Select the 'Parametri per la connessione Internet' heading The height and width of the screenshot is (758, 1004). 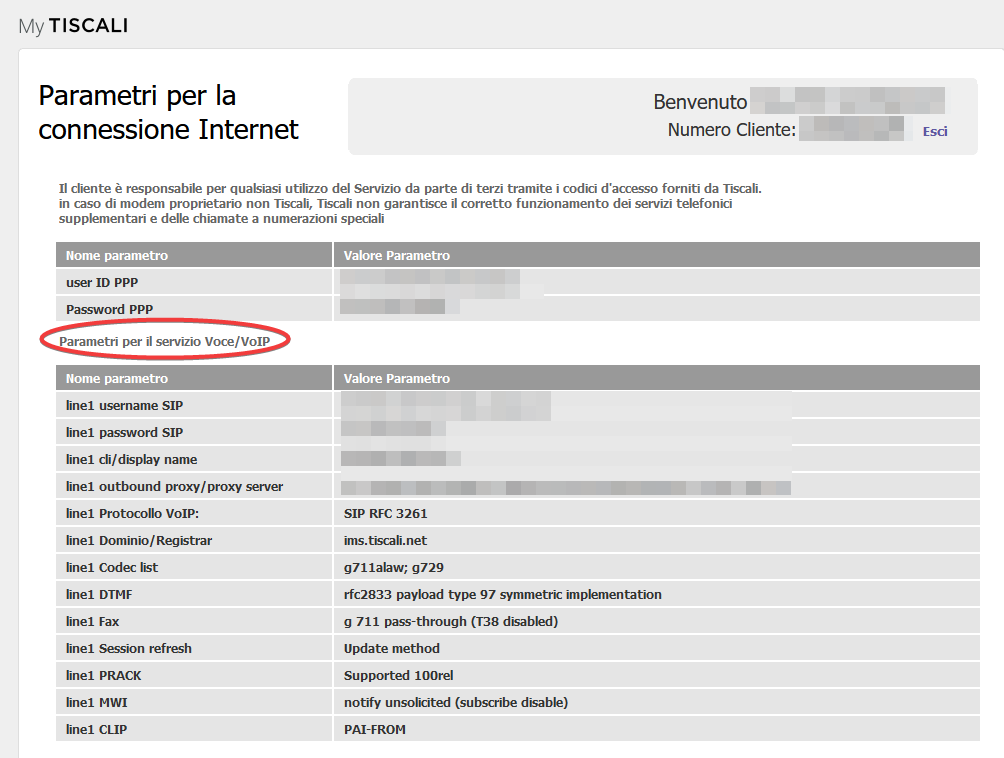click(x=168, y=113)
